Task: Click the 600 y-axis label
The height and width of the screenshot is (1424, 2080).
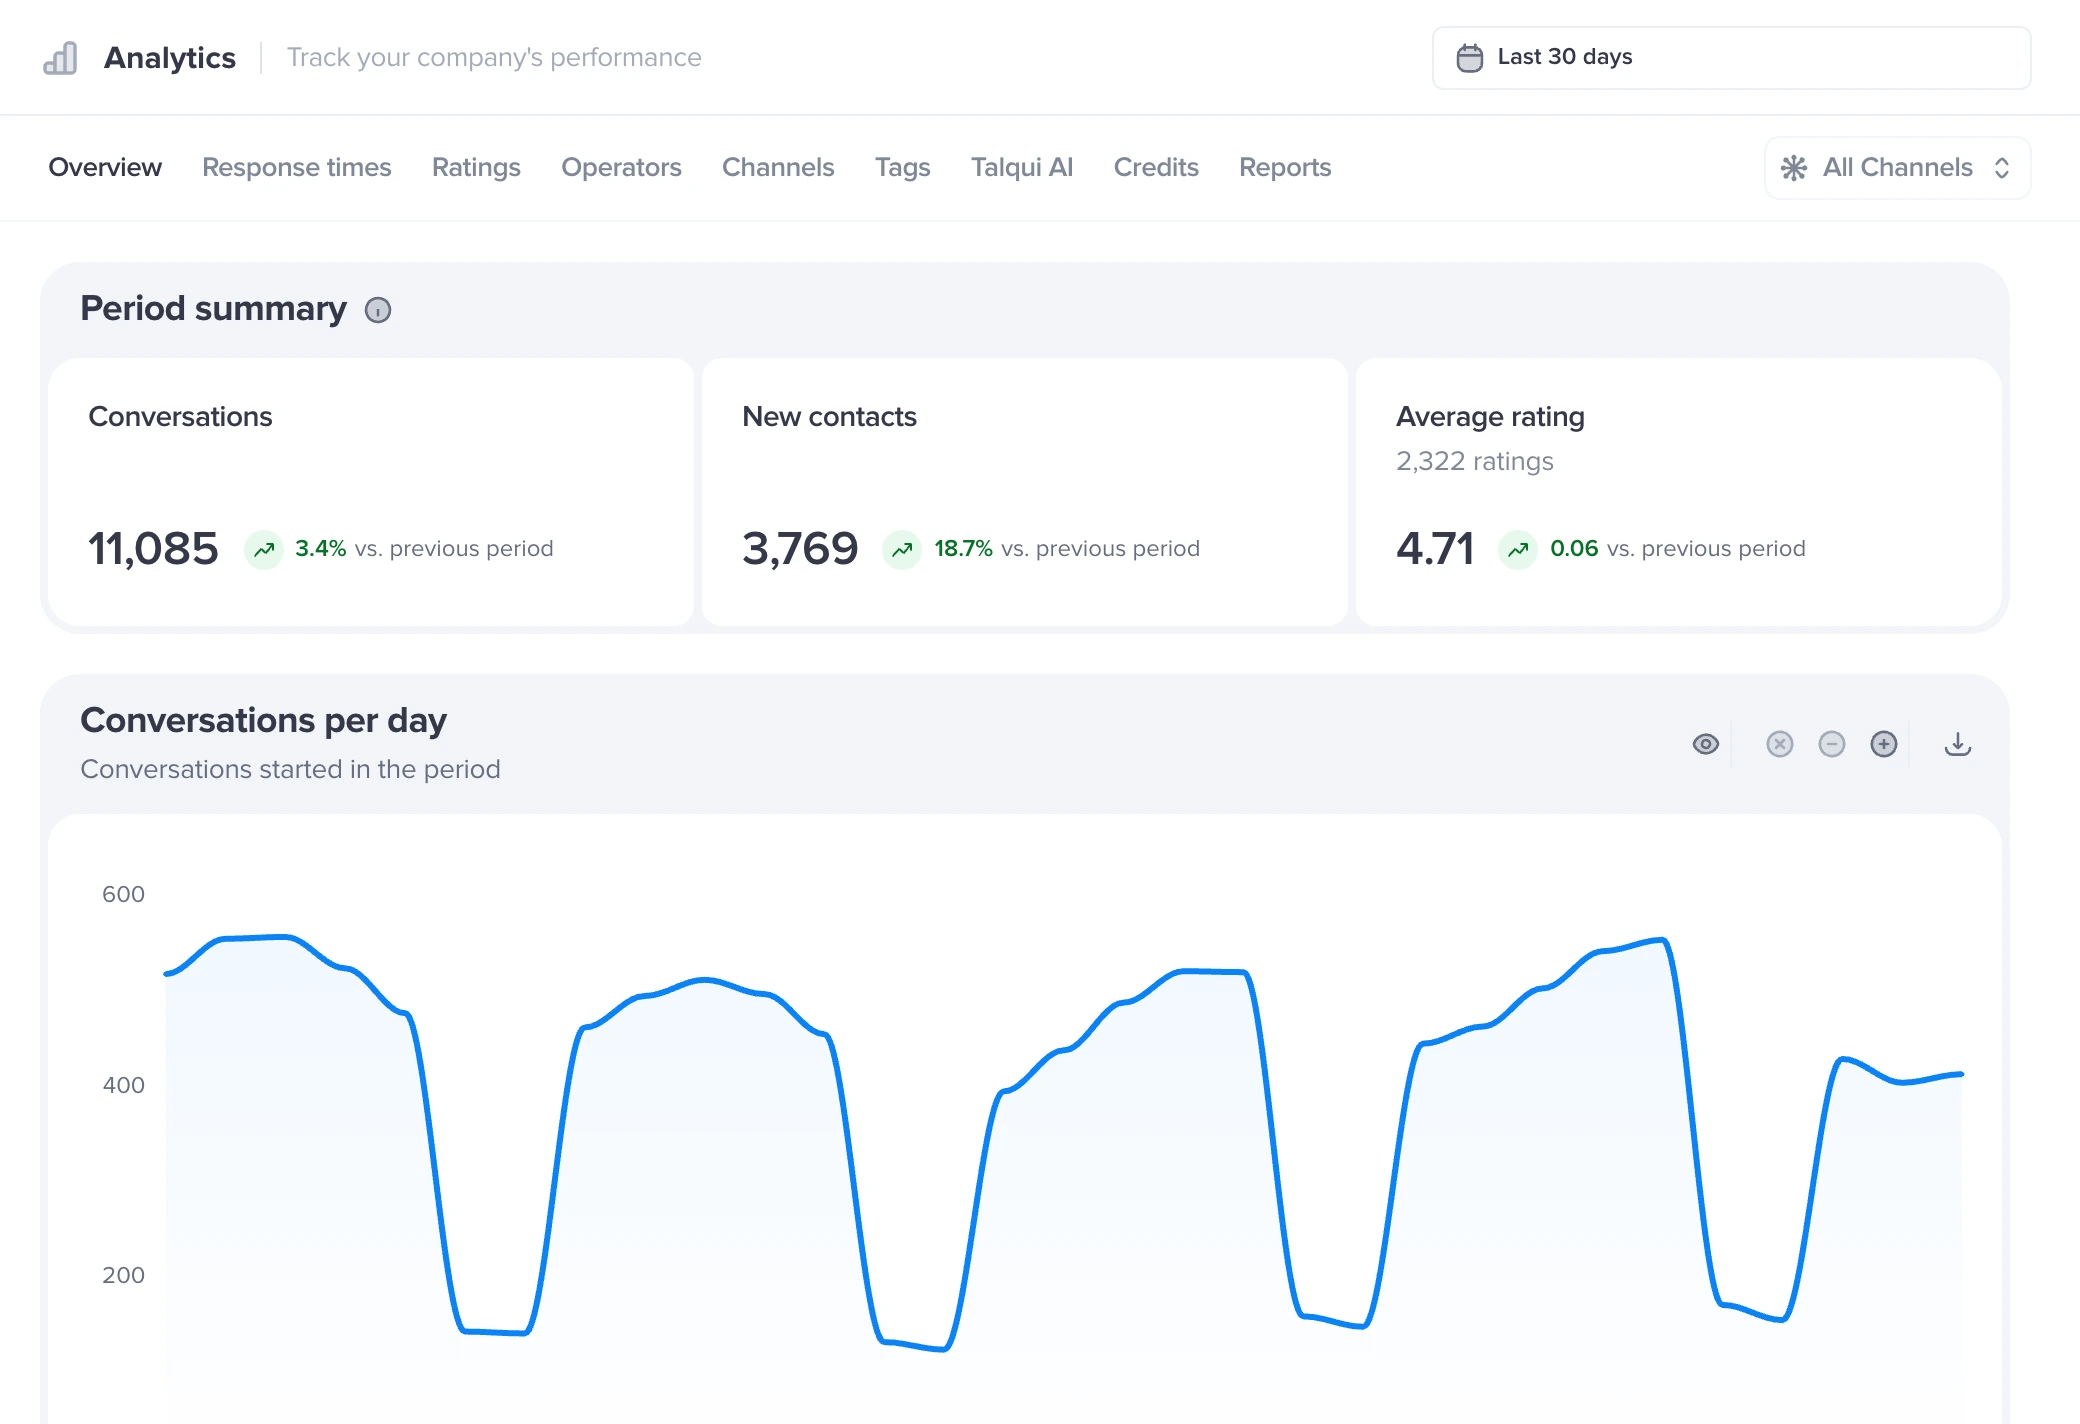Action: tap(123, 894)
